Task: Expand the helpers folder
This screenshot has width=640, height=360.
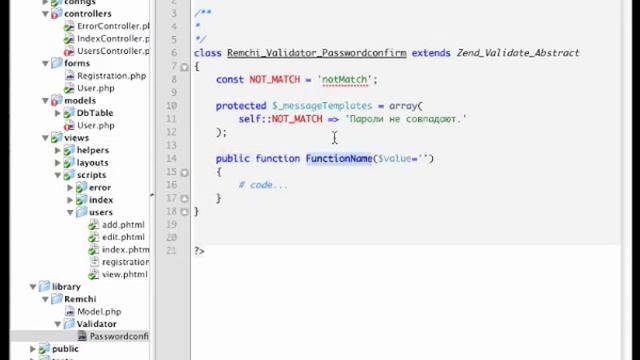Action: 58,150
